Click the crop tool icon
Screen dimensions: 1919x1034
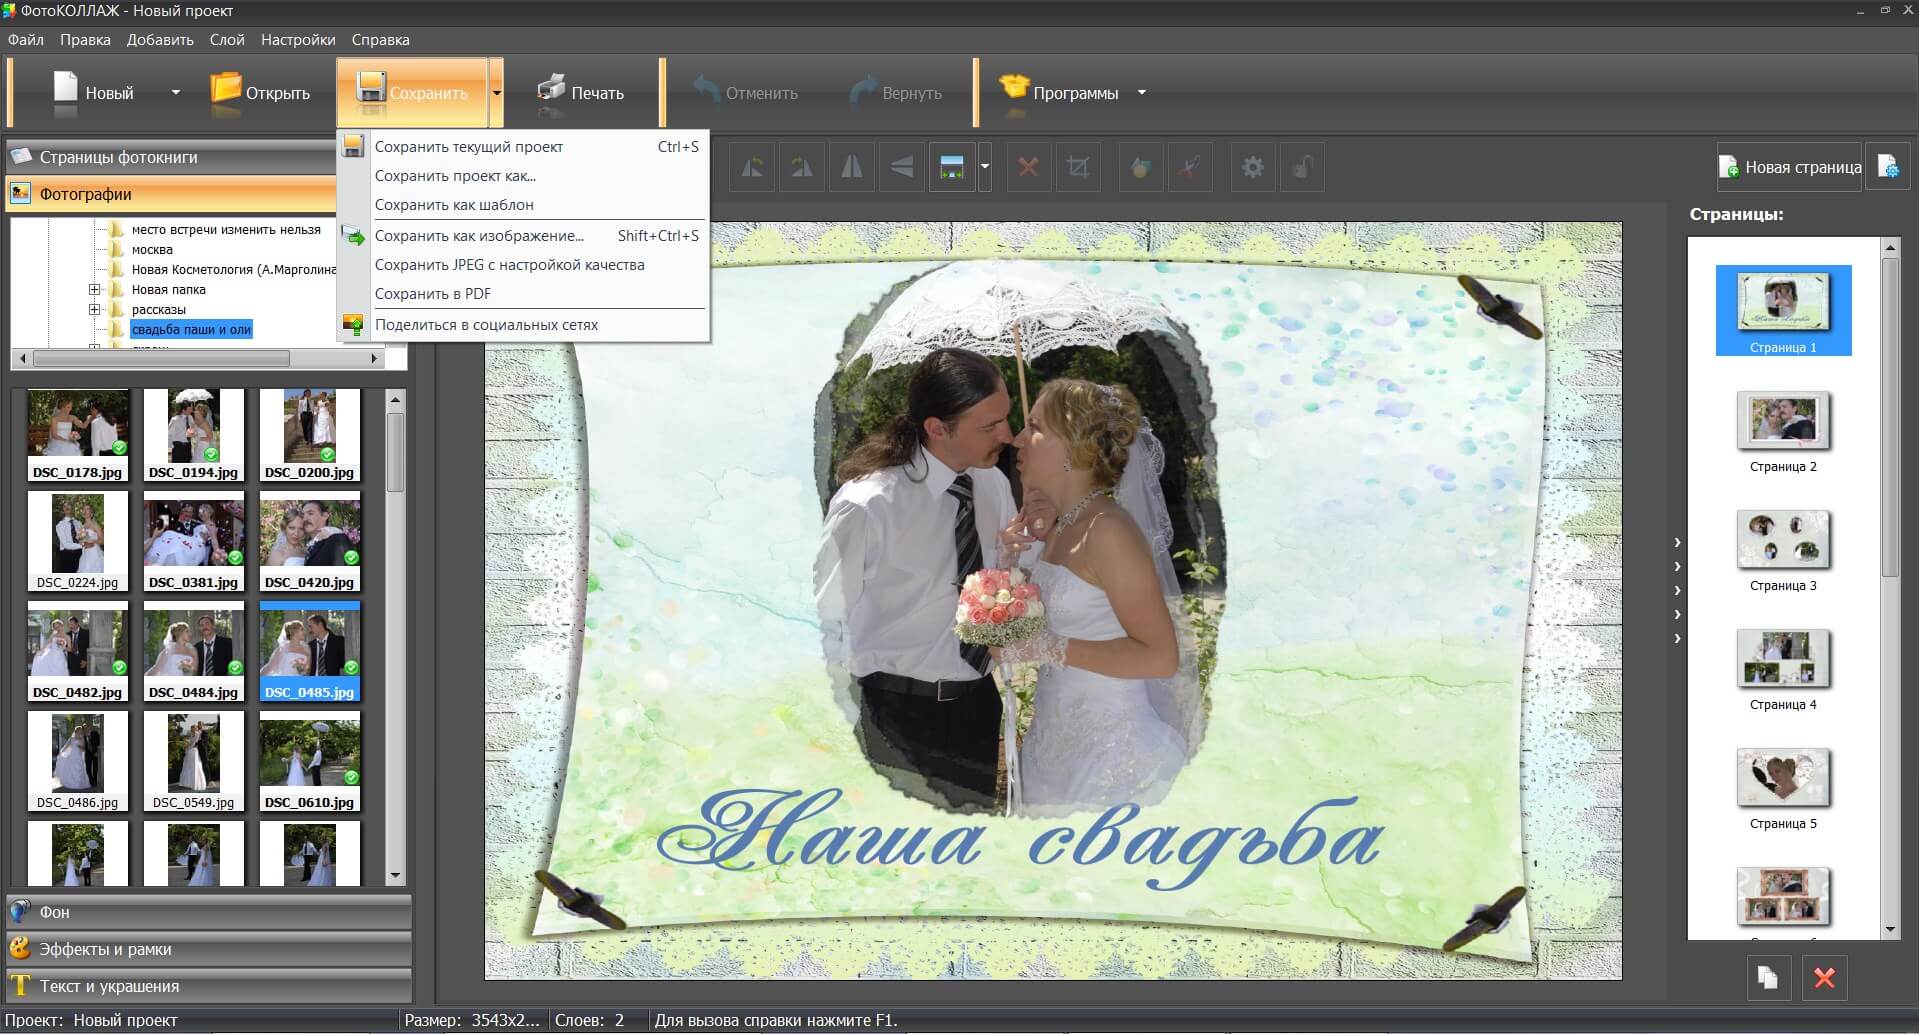click(1078, 167)
